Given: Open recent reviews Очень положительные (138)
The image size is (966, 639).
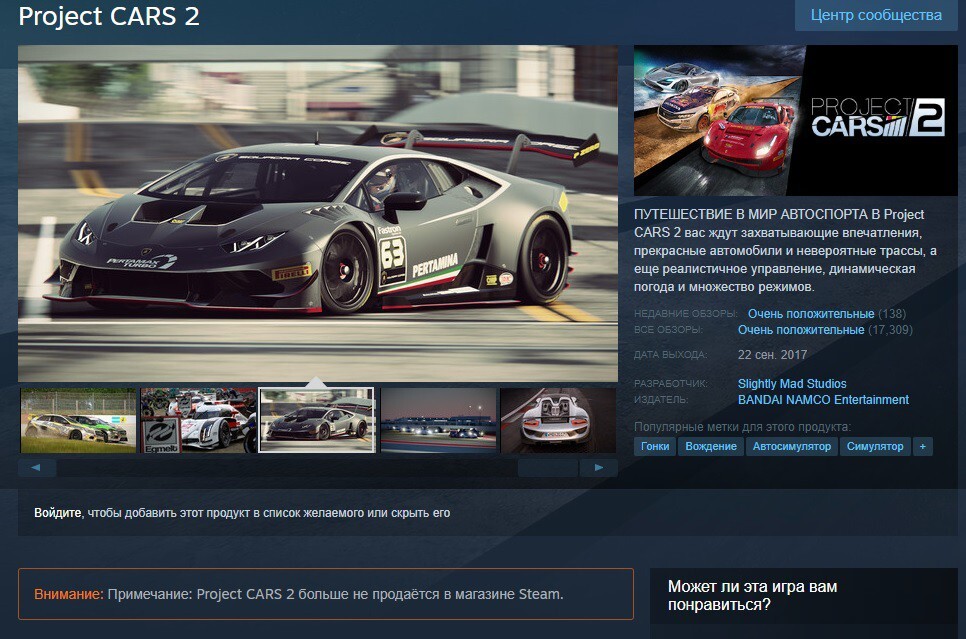Looking at the screenshot, I should pos(826,314).
